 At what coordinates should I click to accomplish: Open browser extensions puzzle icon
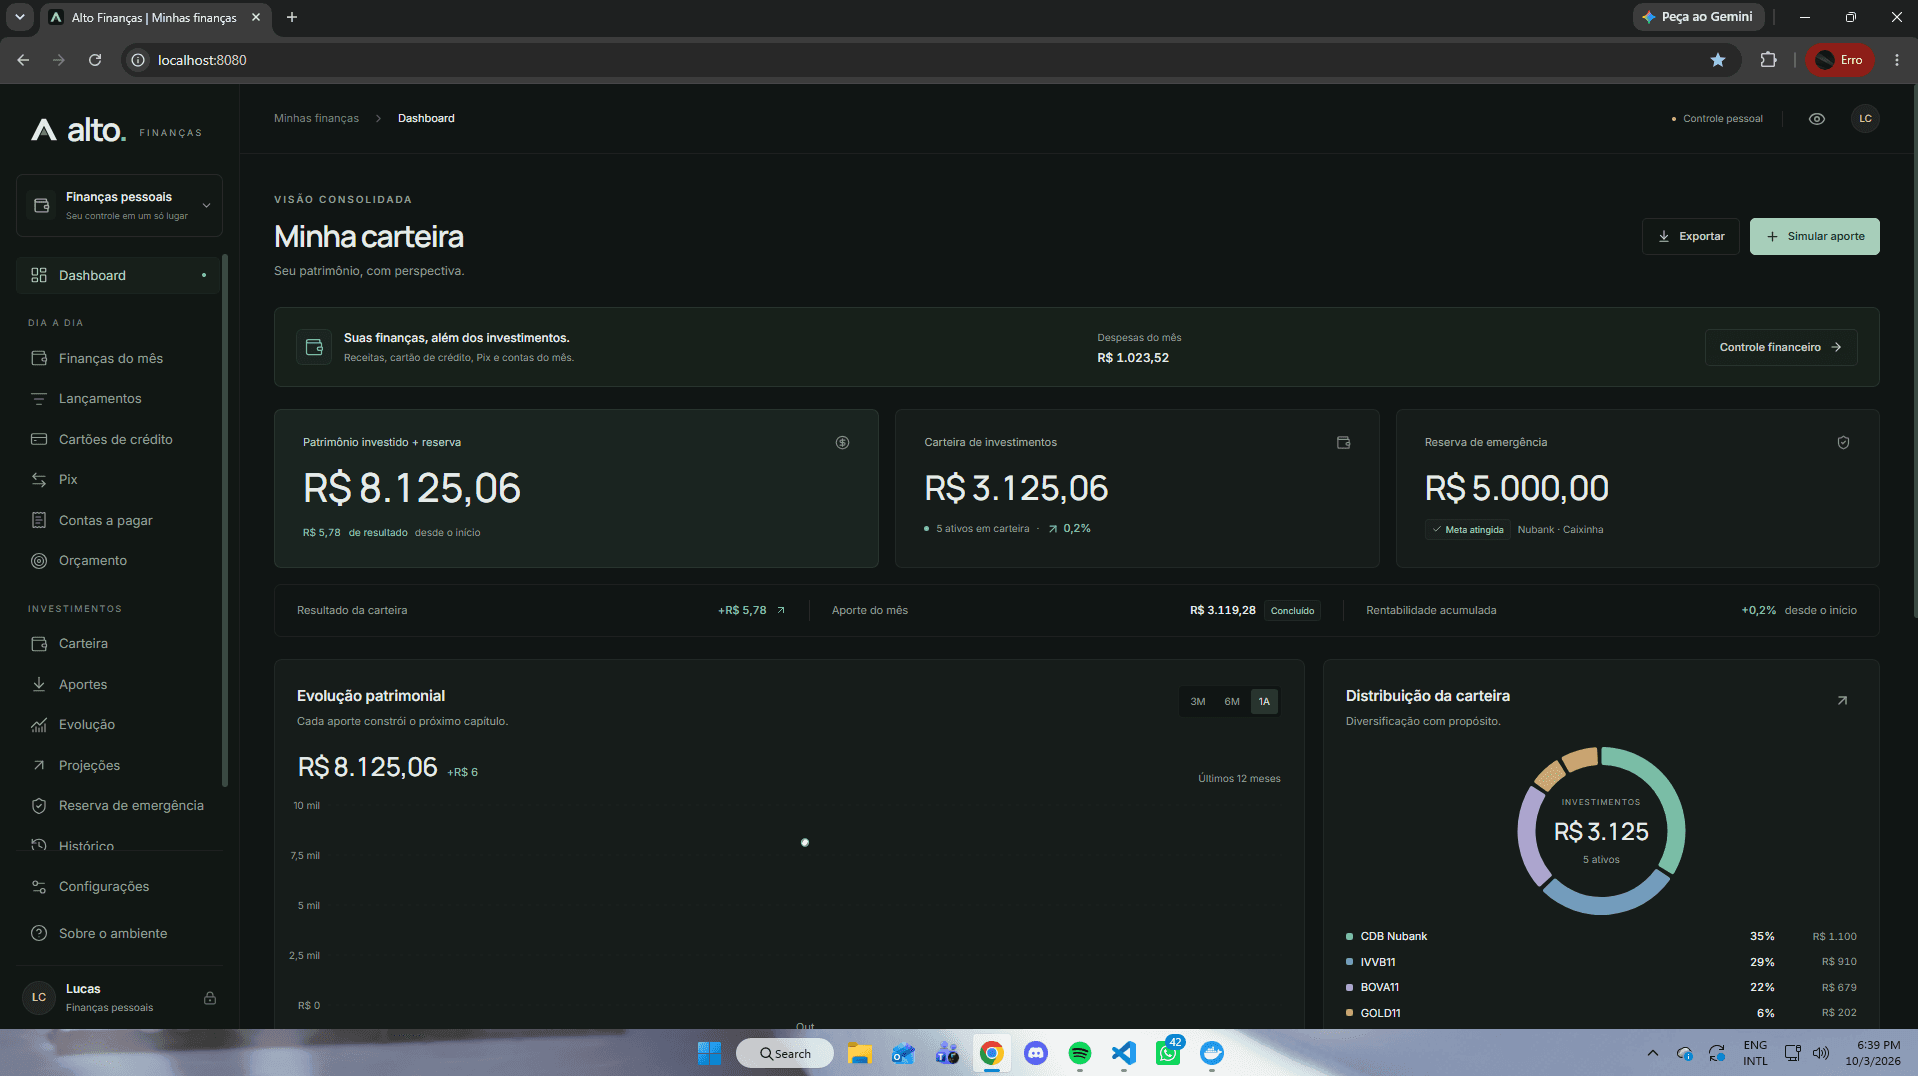1768,60
